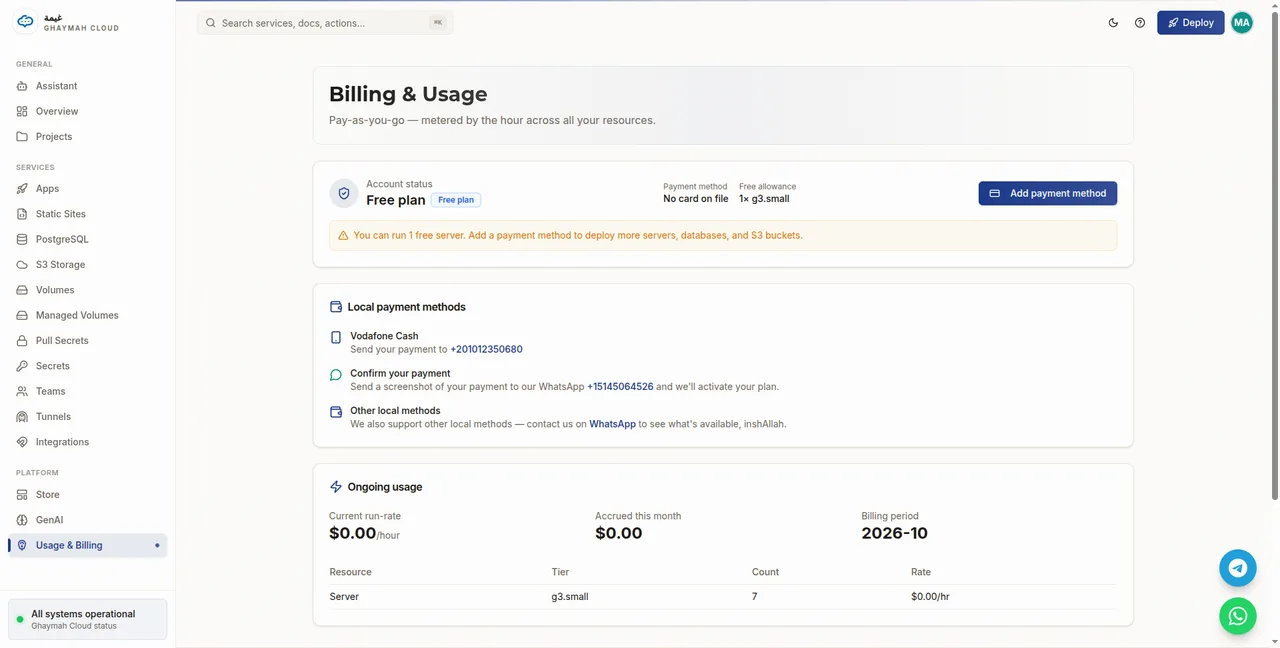Viewport: 1280px width, 648px height.
Task: Click the Overview grid icon
Action: [22, 111]
